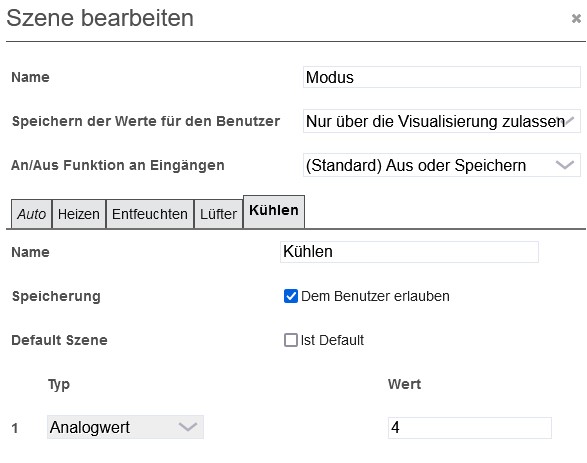Click the chevron arrow of Aus oder Speichern
The width and height of the screenshot is (587, 463).
565,165
